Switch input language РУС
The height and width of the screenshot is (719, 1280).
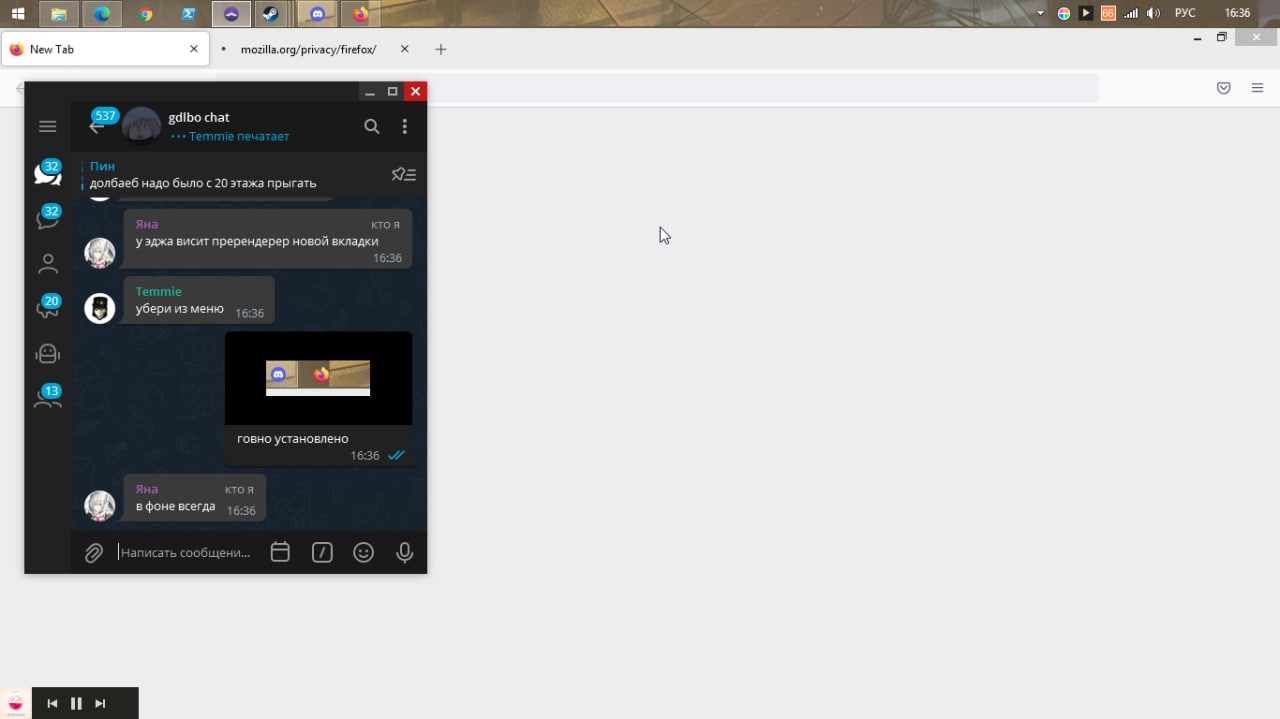tap(1185, 13)
